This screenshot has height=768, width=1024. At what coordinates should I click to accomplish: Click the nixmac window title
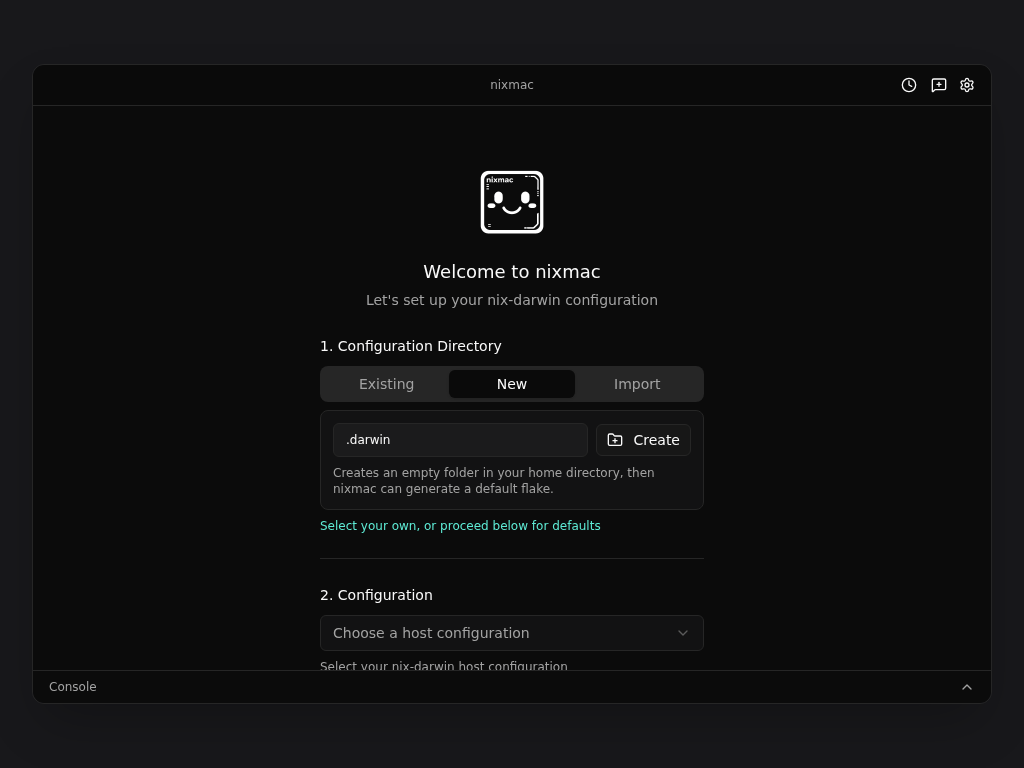(x=512, y=85)
